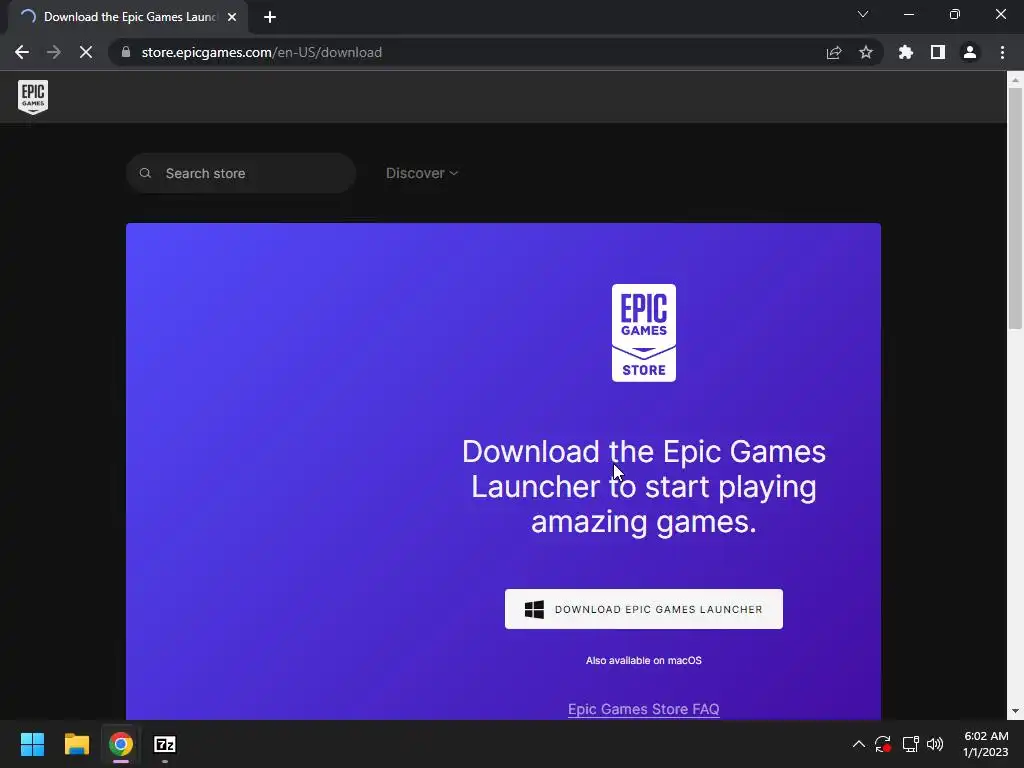Click the sync update tray icon

pyautogui.click(x=883, y=744)
